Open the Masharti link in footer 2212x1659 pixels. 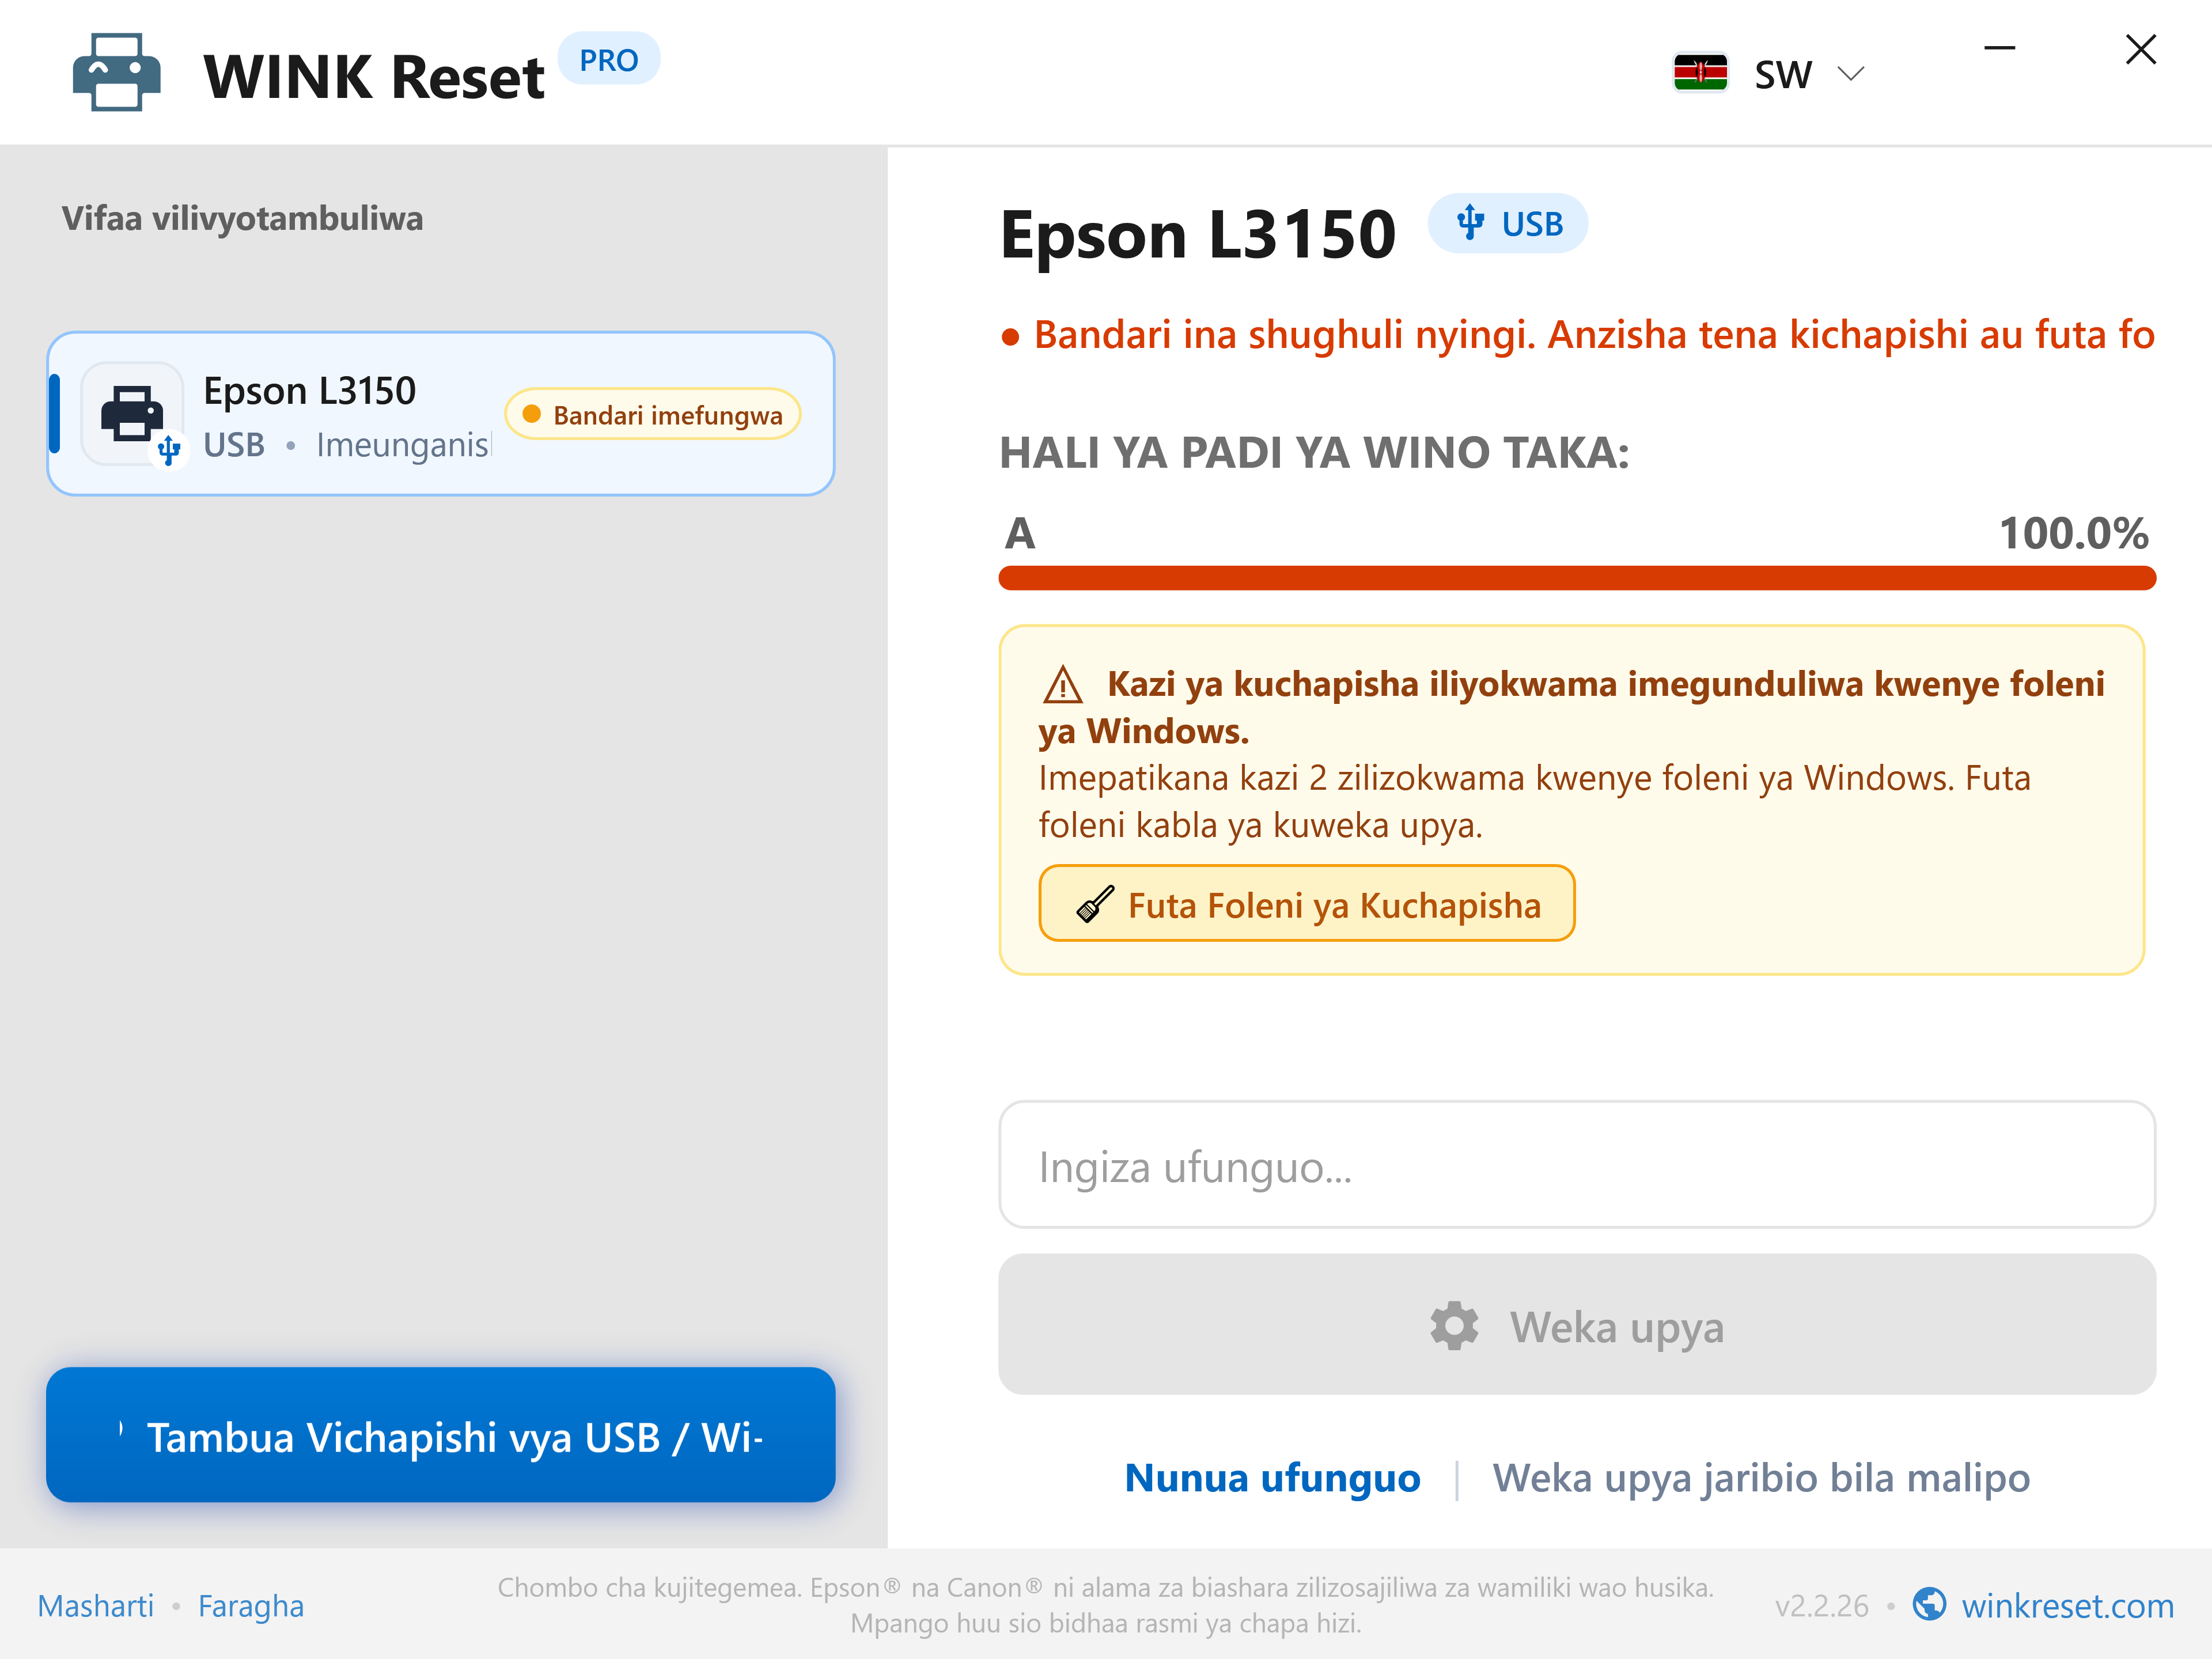(96, 1606)
